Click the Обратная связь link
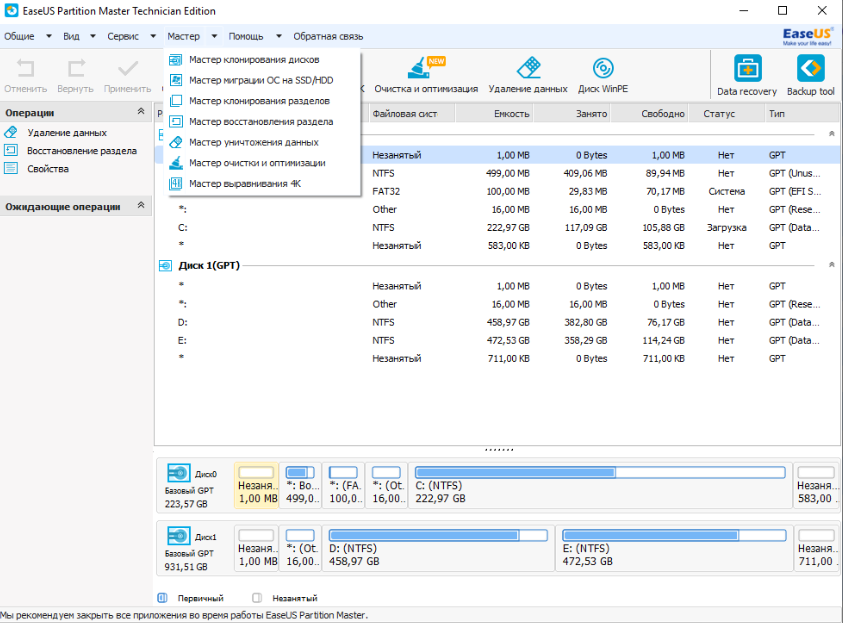The image size is (843, 623). [x=328, y=37]
